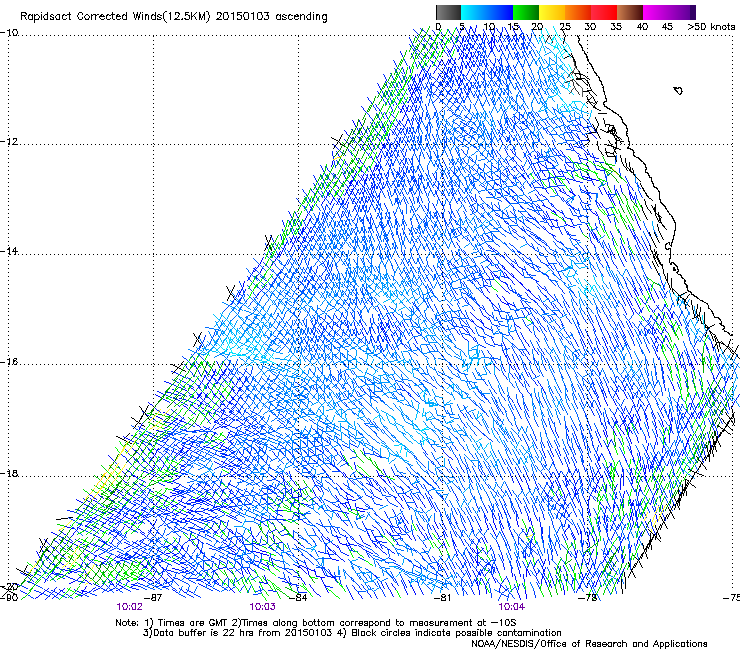Screen dimensions: 740x650
Task: Click the '-84' longitude axis label
Action: (x=298, y=598)
